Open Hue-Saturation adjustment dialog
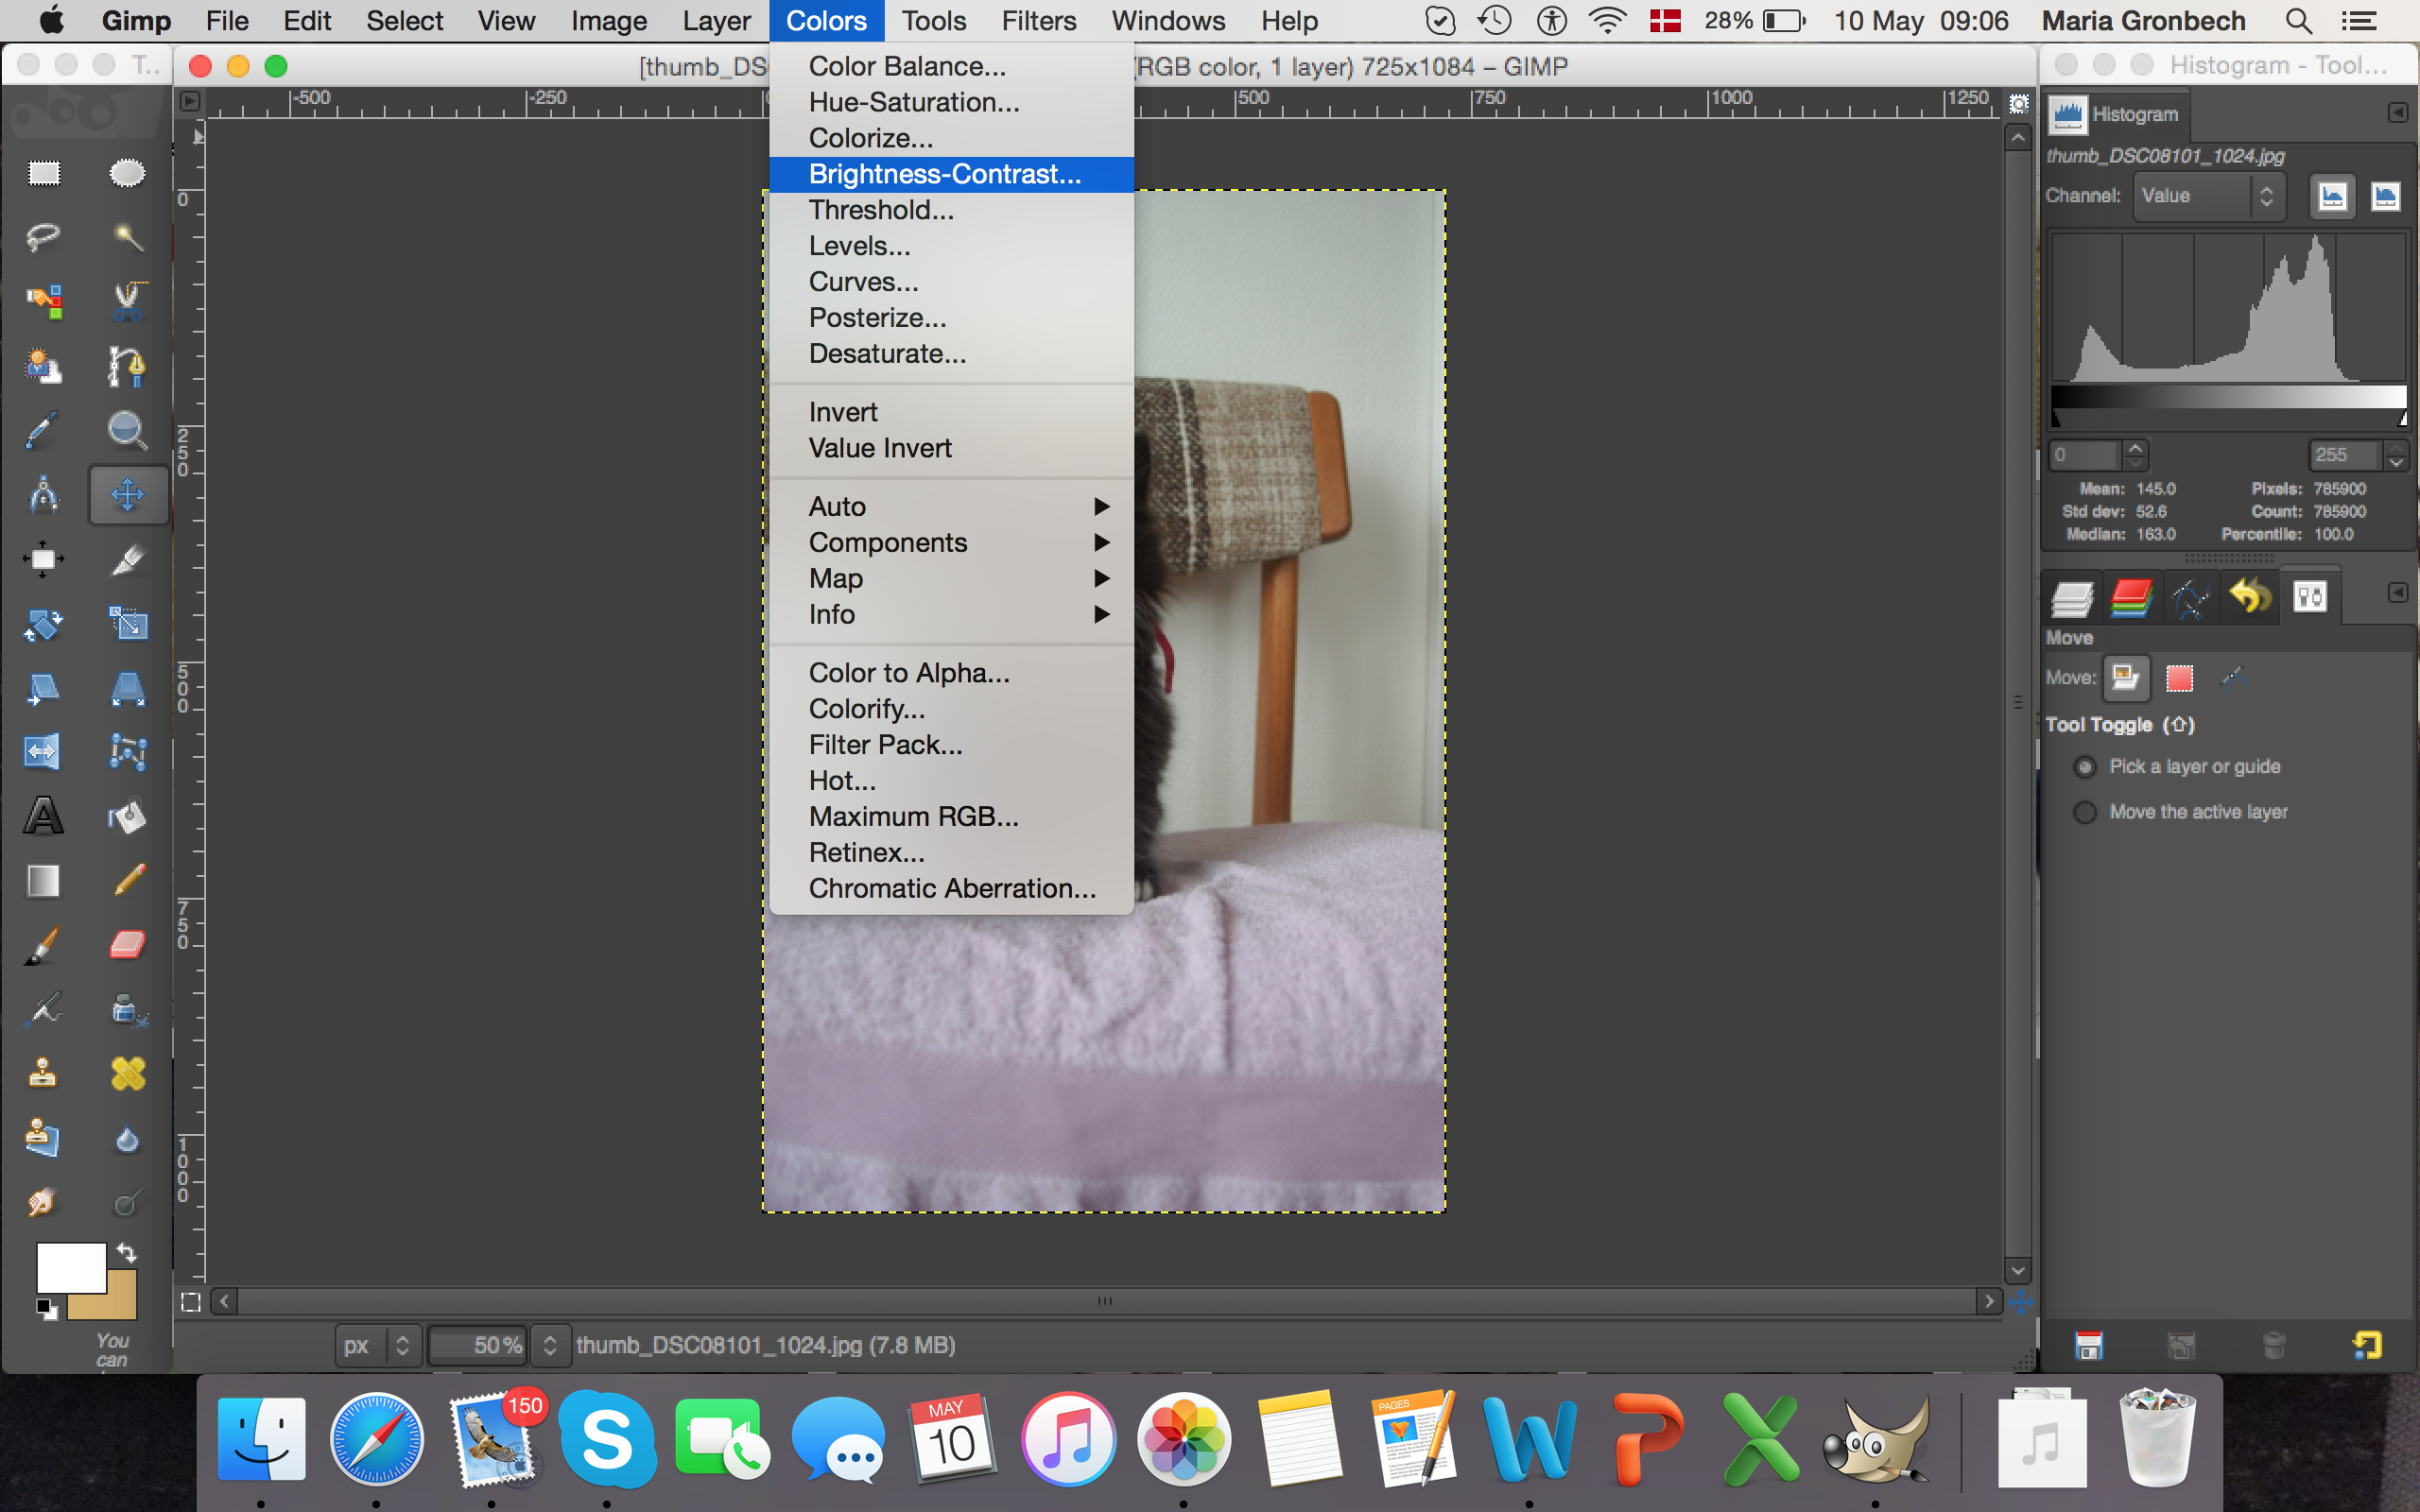 click(x=915, y=103)
